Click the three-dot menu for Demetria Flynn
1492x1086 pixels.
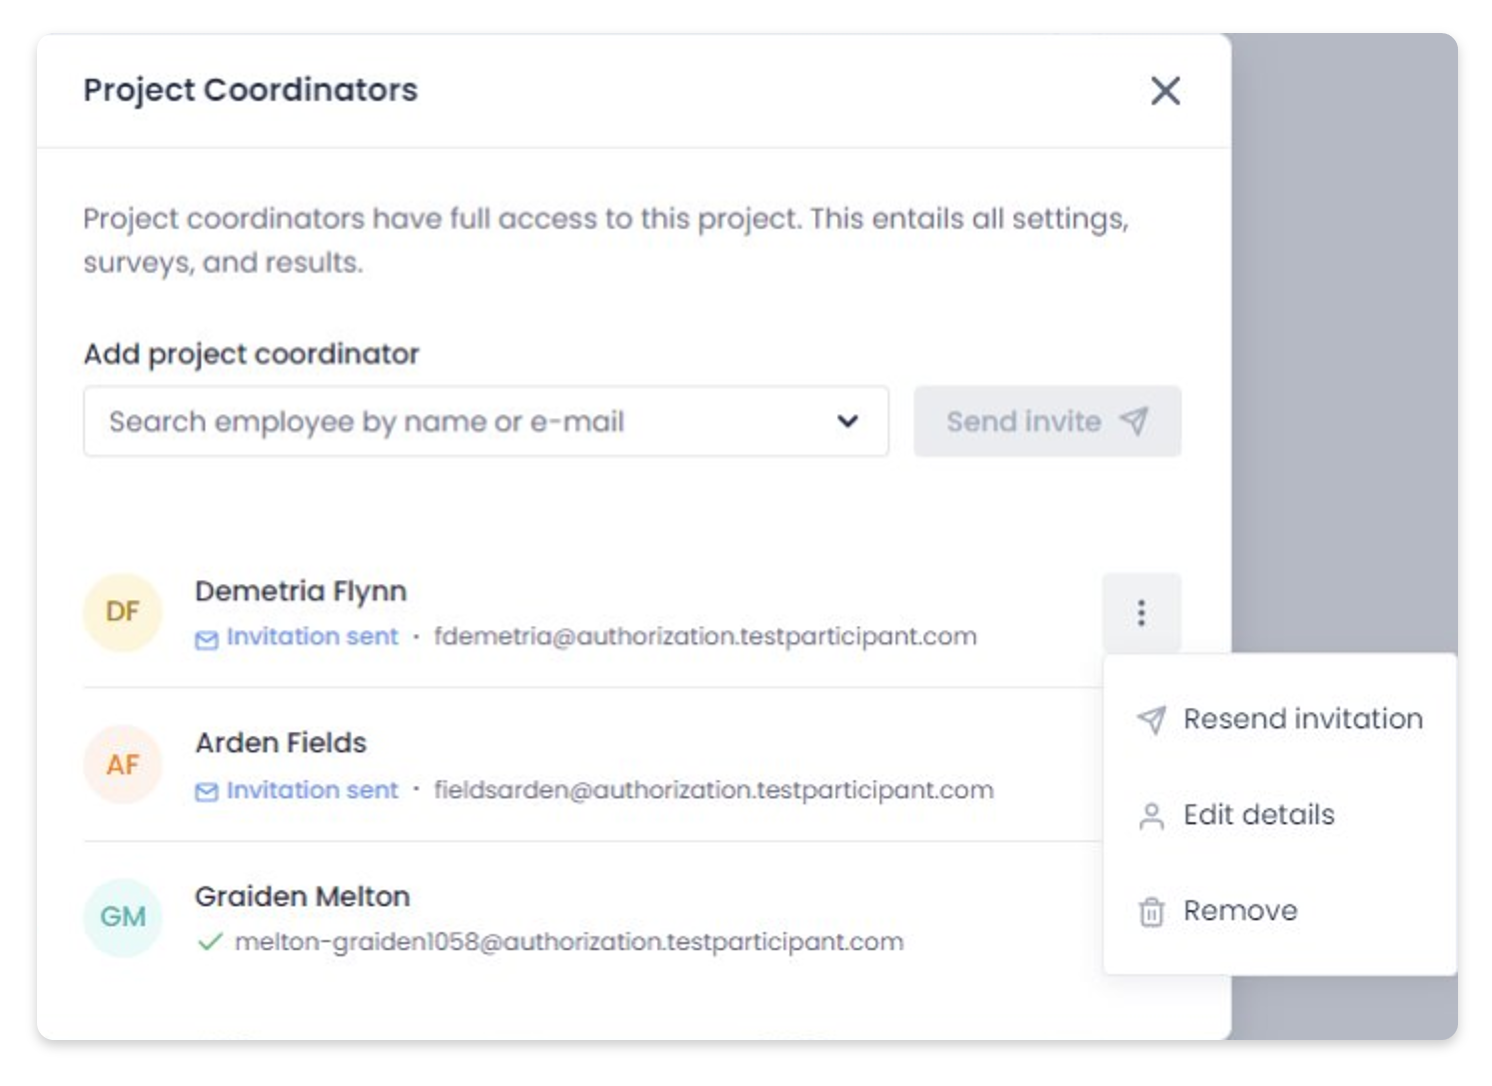coord(1141,613)
